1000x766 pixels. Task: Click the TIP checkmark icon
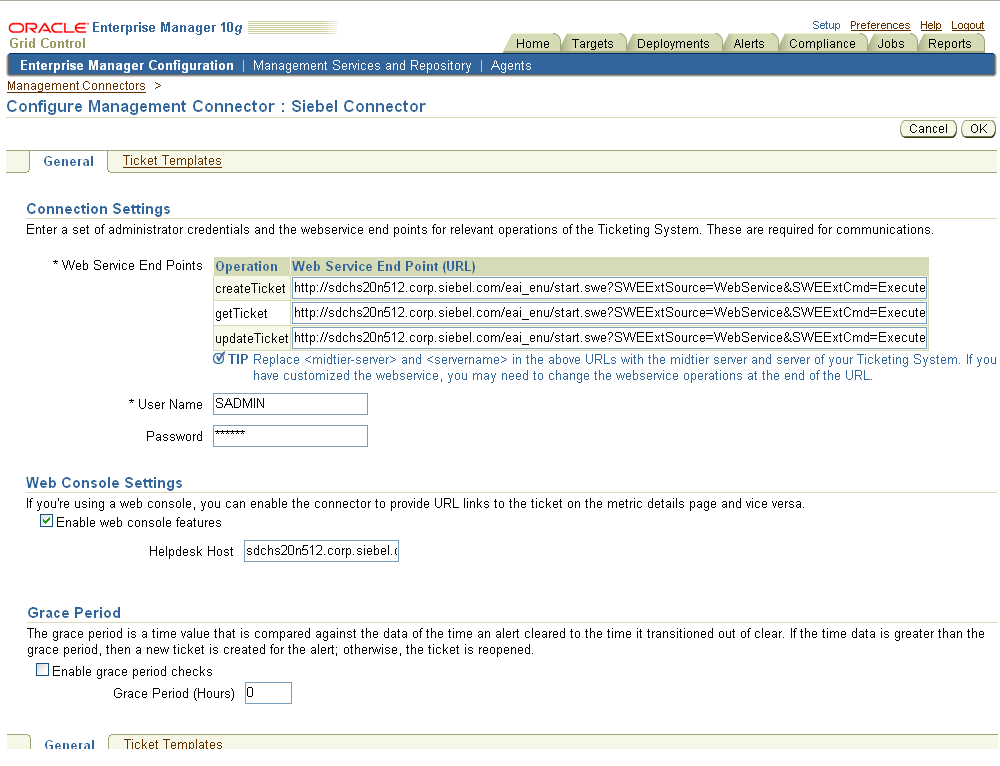pyautogui.click(x=219, y=358)
